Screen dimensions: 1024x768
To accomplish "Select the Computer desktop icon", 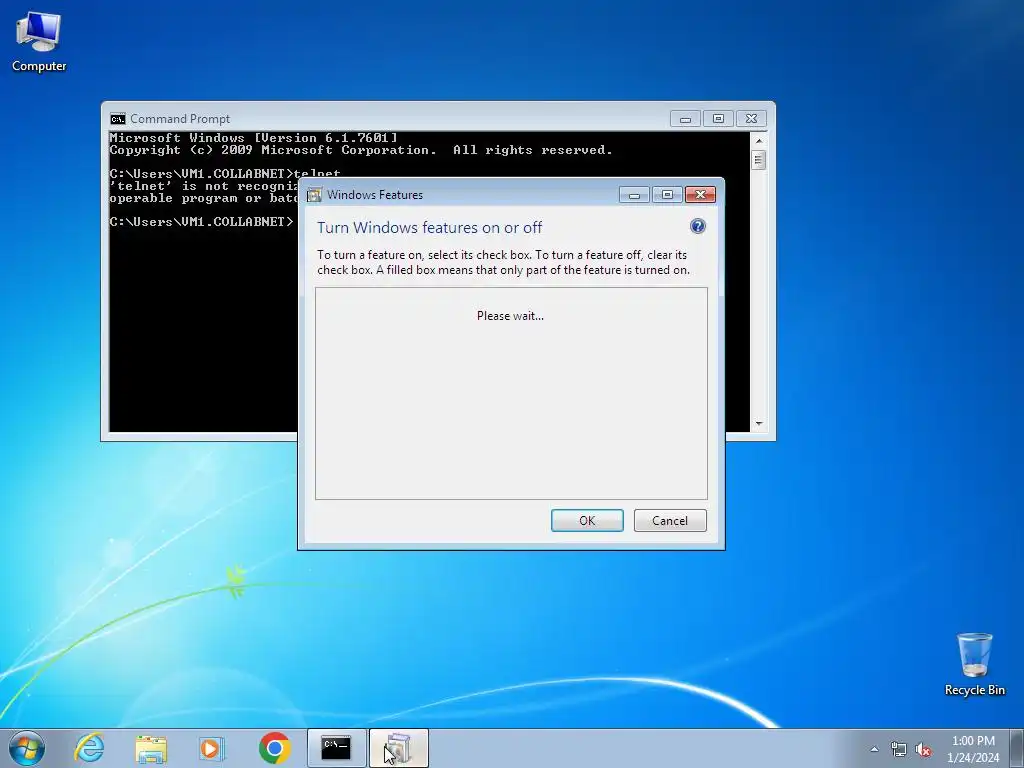I will [39, 41].
